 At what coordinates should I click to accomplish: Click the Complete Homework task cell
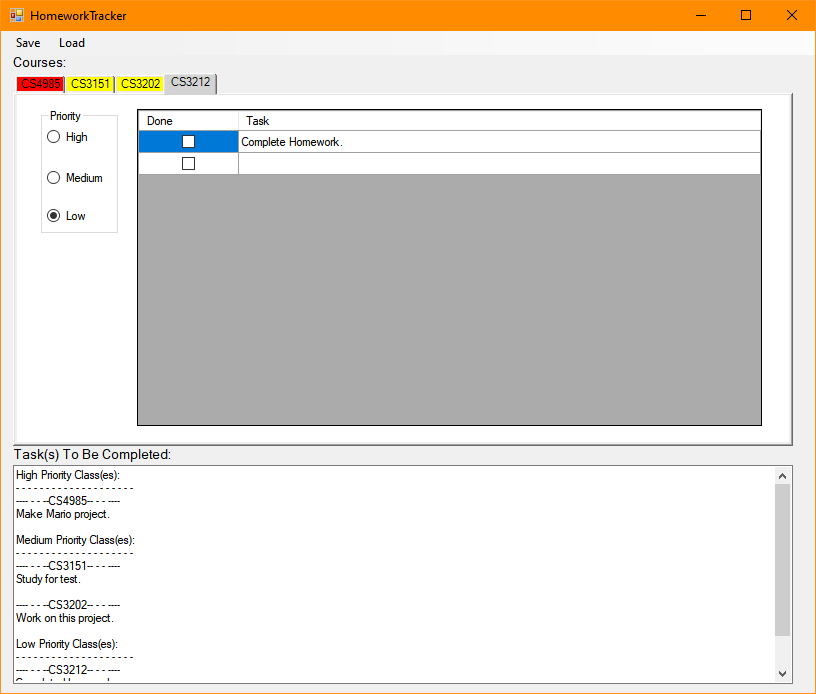[x=499, y=142]
